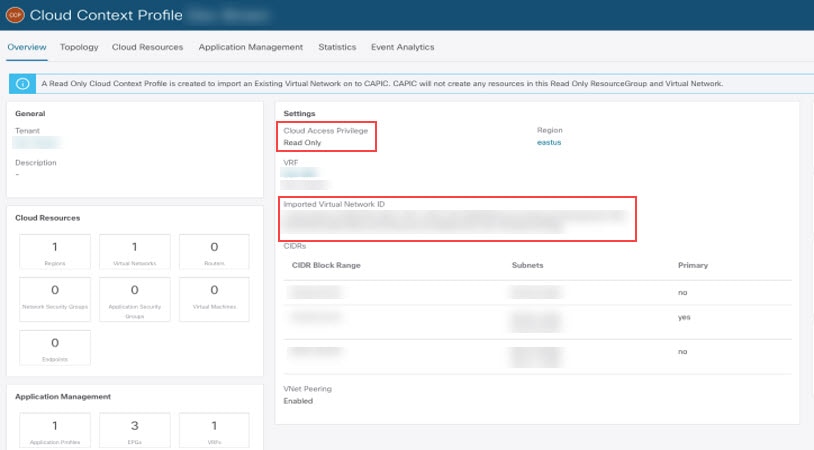Image resolution: width=814 pixels, height=450 pixels.
Task: Open the Event Analytics tab
Action: pyautogui.click(x=402, y=47)
